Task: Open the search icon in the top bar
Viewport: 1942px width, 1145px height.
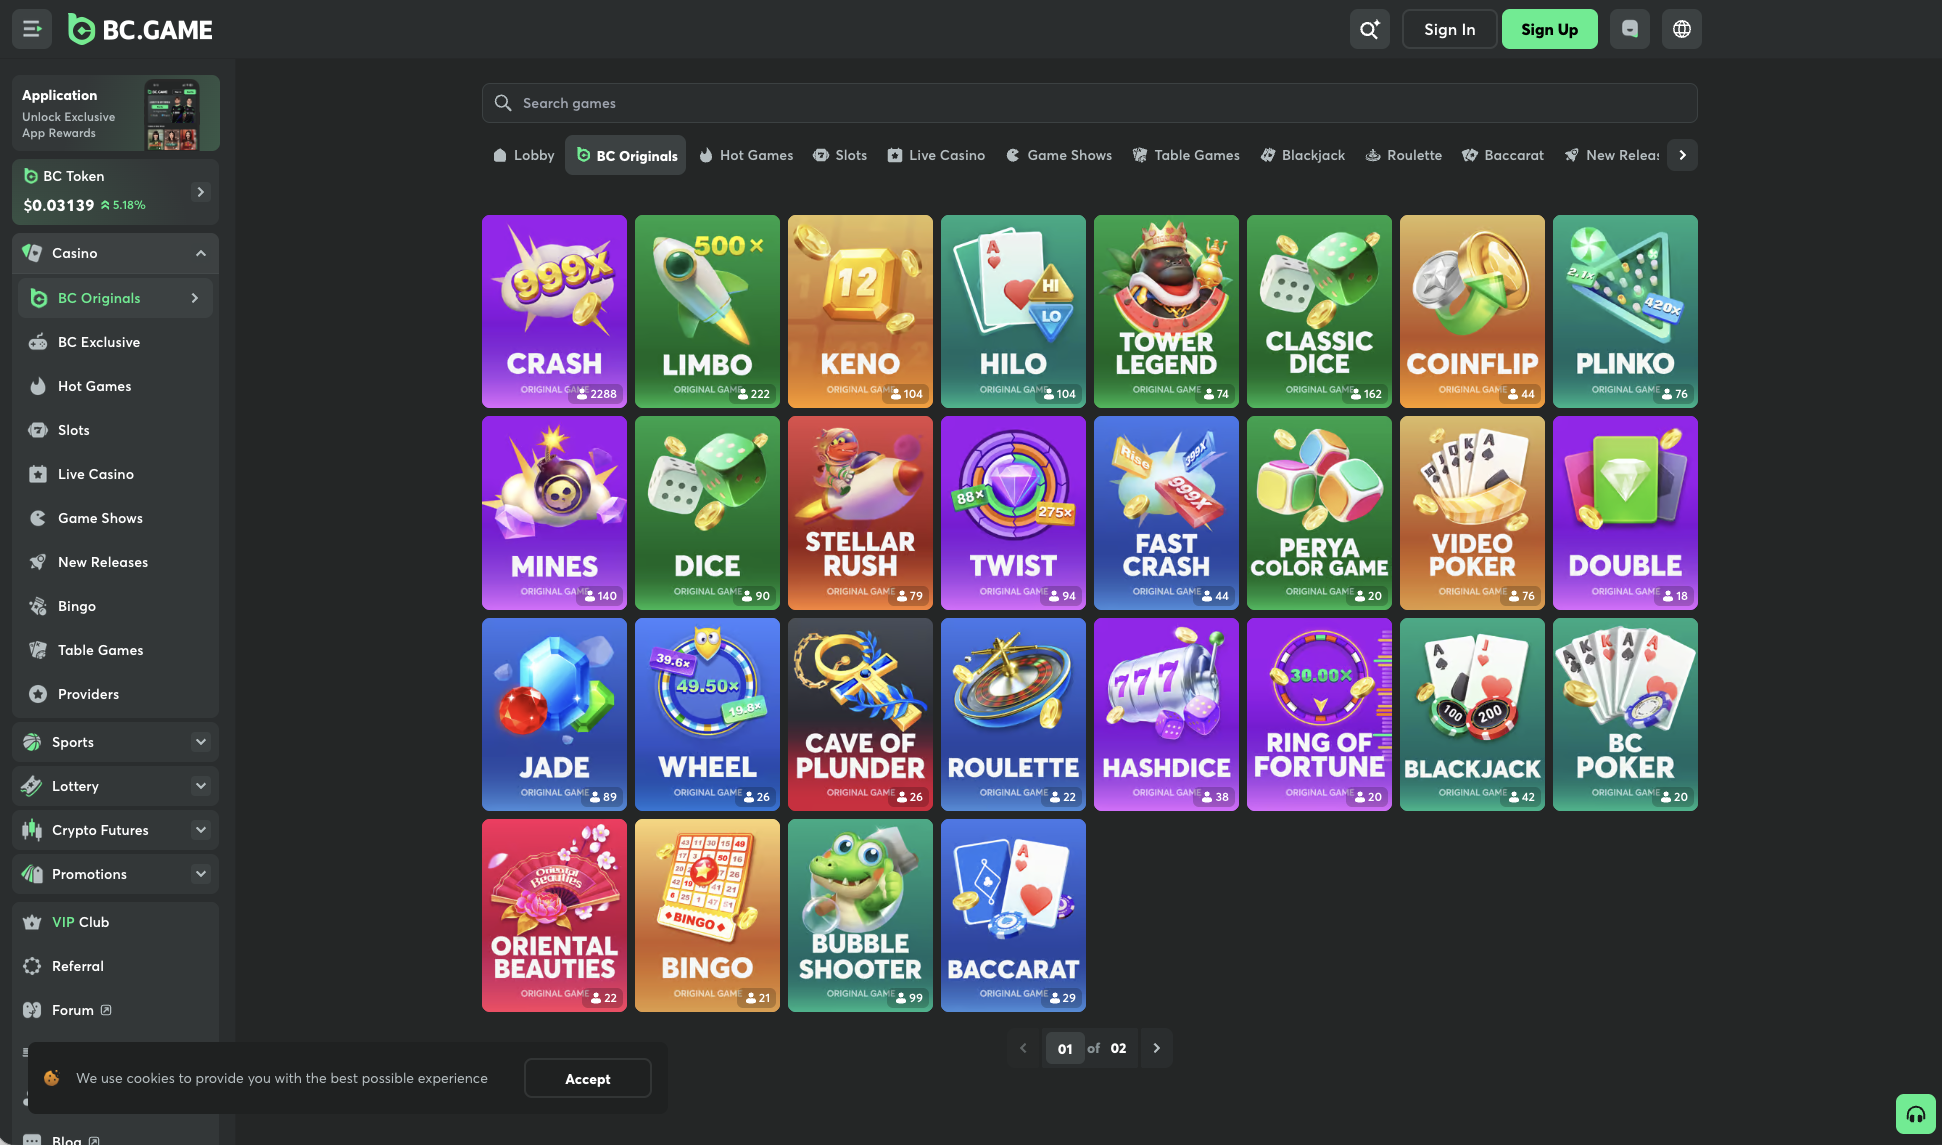Action: (x=1369, y=29)
